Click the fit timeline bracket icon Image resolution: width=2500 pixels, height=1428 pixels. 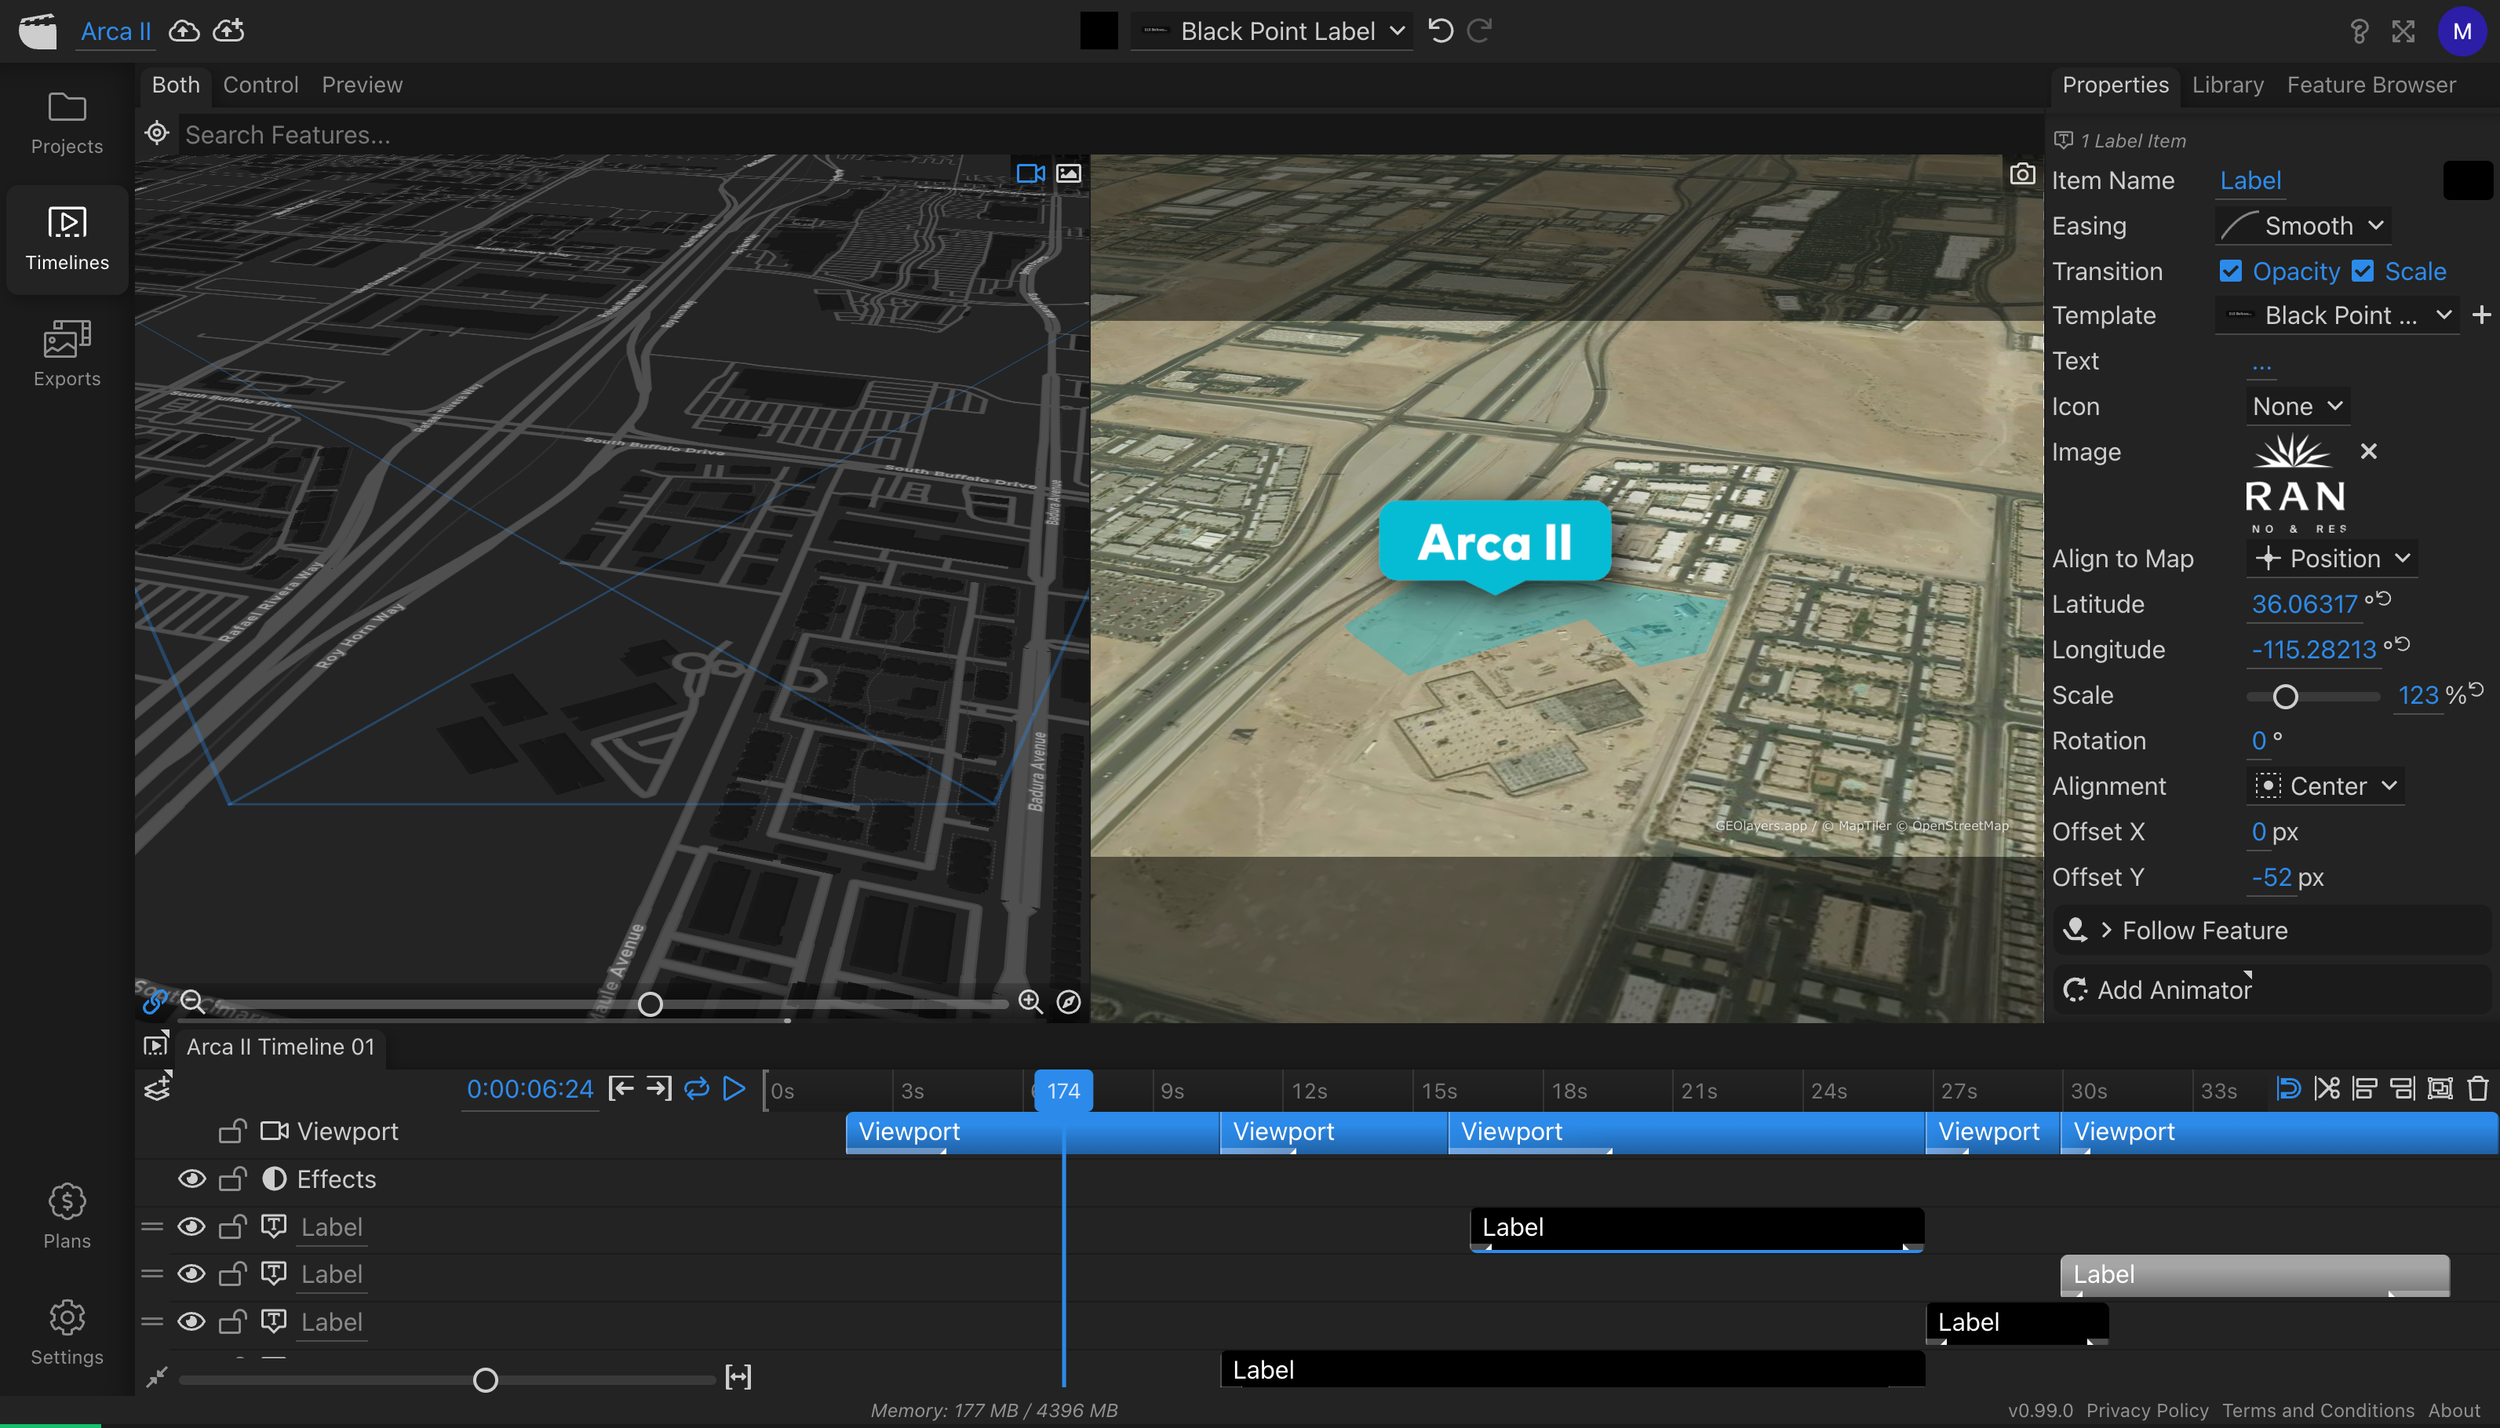(738, 1378)
